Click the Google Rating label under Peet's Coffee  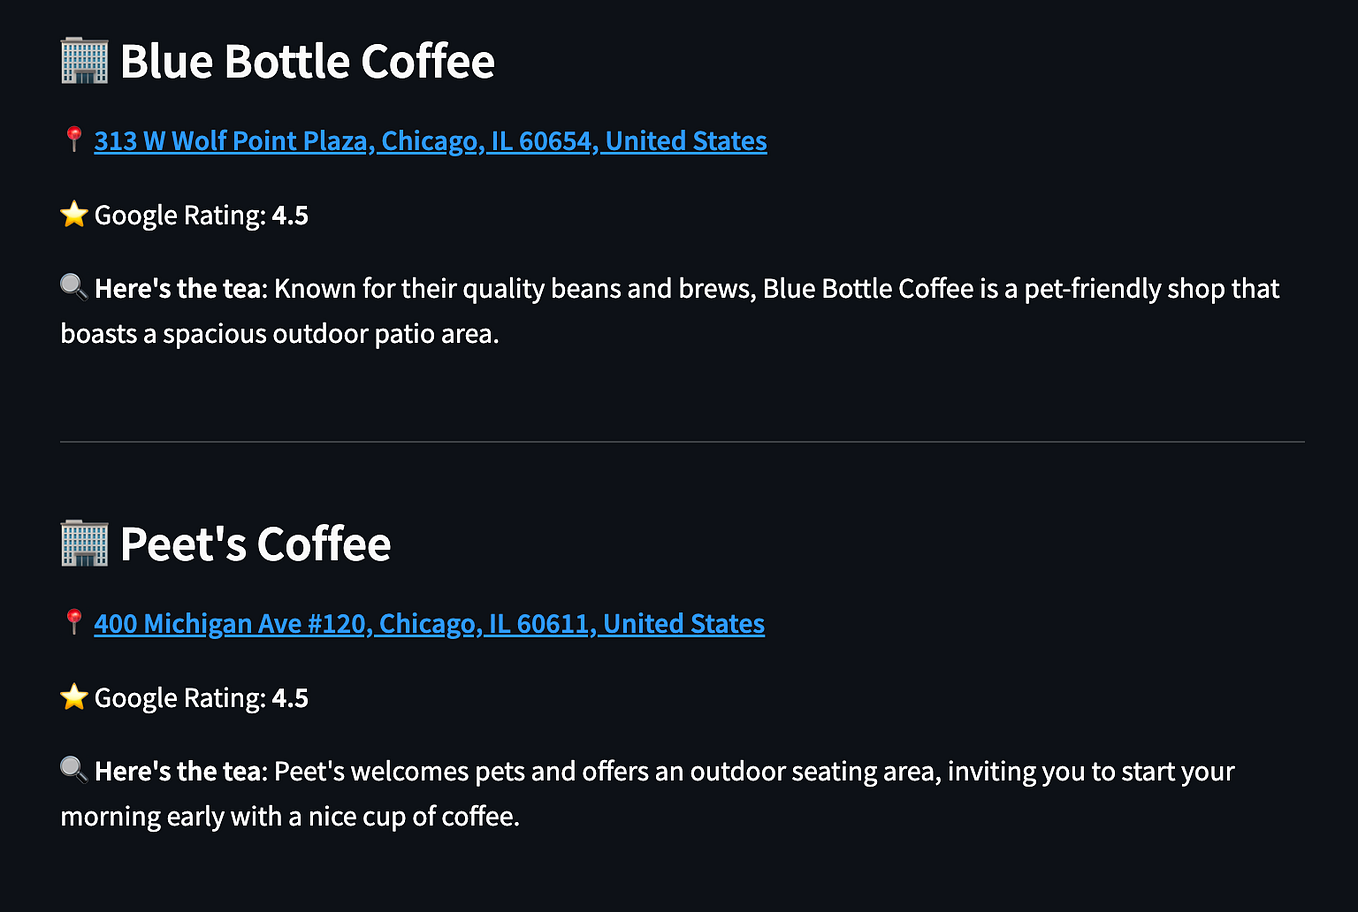(x=180, y=699)
